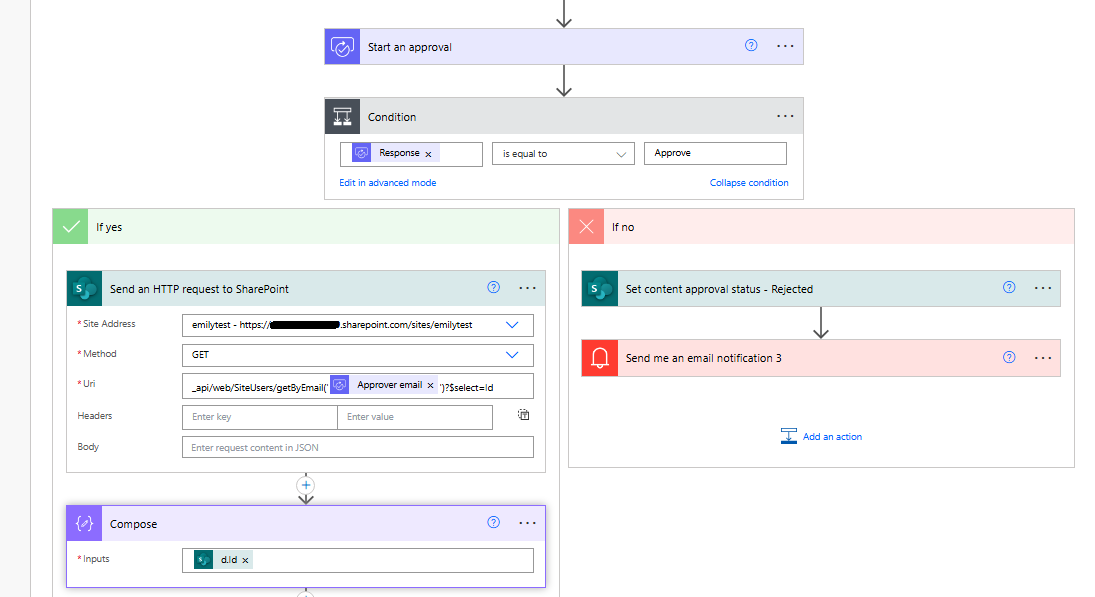Click Add an action in If no branch
The image size is (1095, 597).
821,436
